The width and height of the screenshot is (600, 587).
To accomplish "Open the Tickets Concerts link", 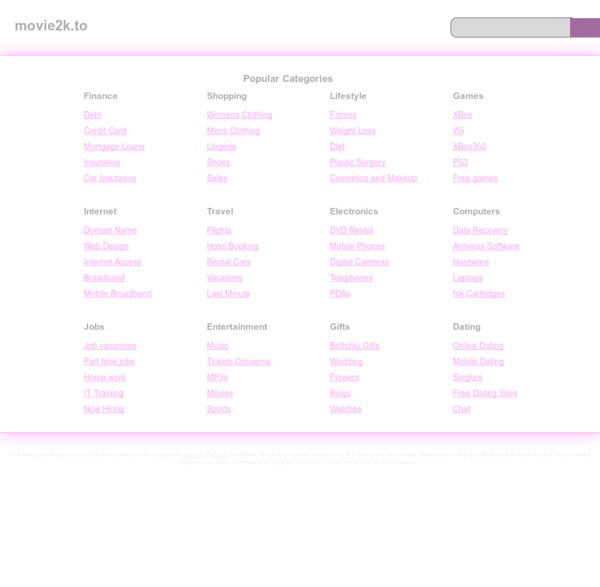I will [238, 362].
